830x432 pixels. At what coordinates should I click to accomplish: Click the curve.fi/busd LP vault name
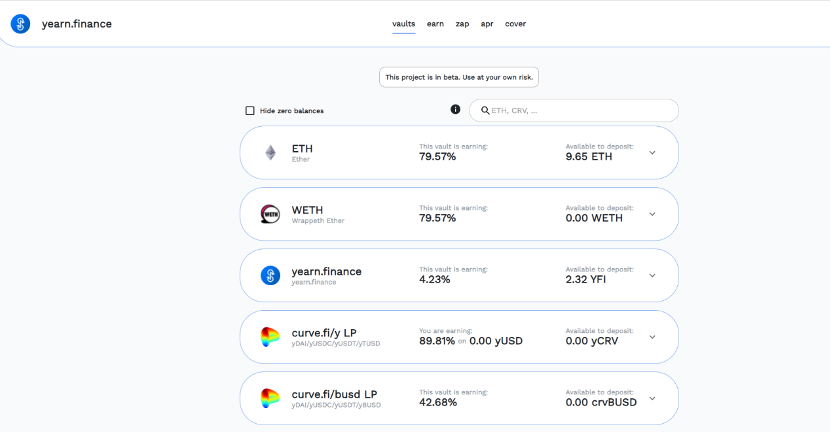coord(335,394)
